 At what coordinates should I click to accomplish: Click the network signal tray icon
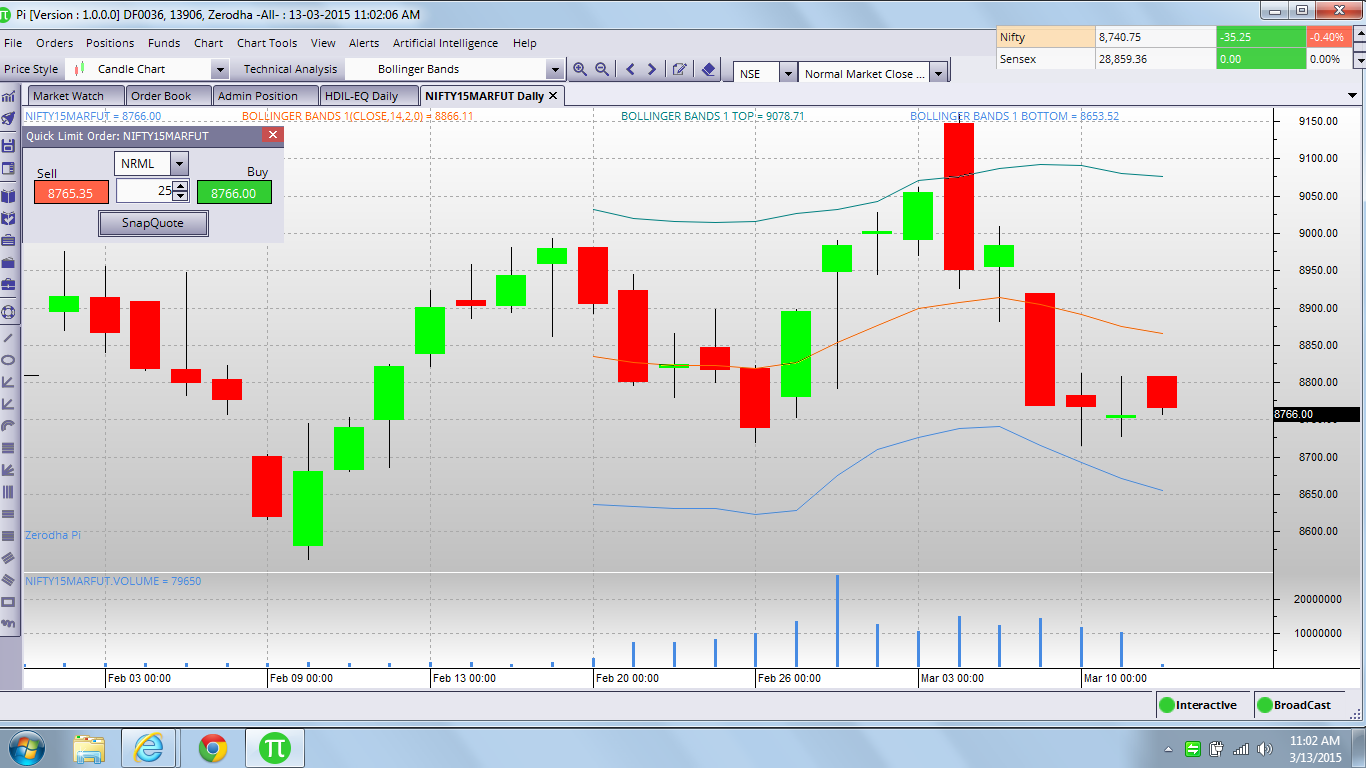[x=1241, y=749]
